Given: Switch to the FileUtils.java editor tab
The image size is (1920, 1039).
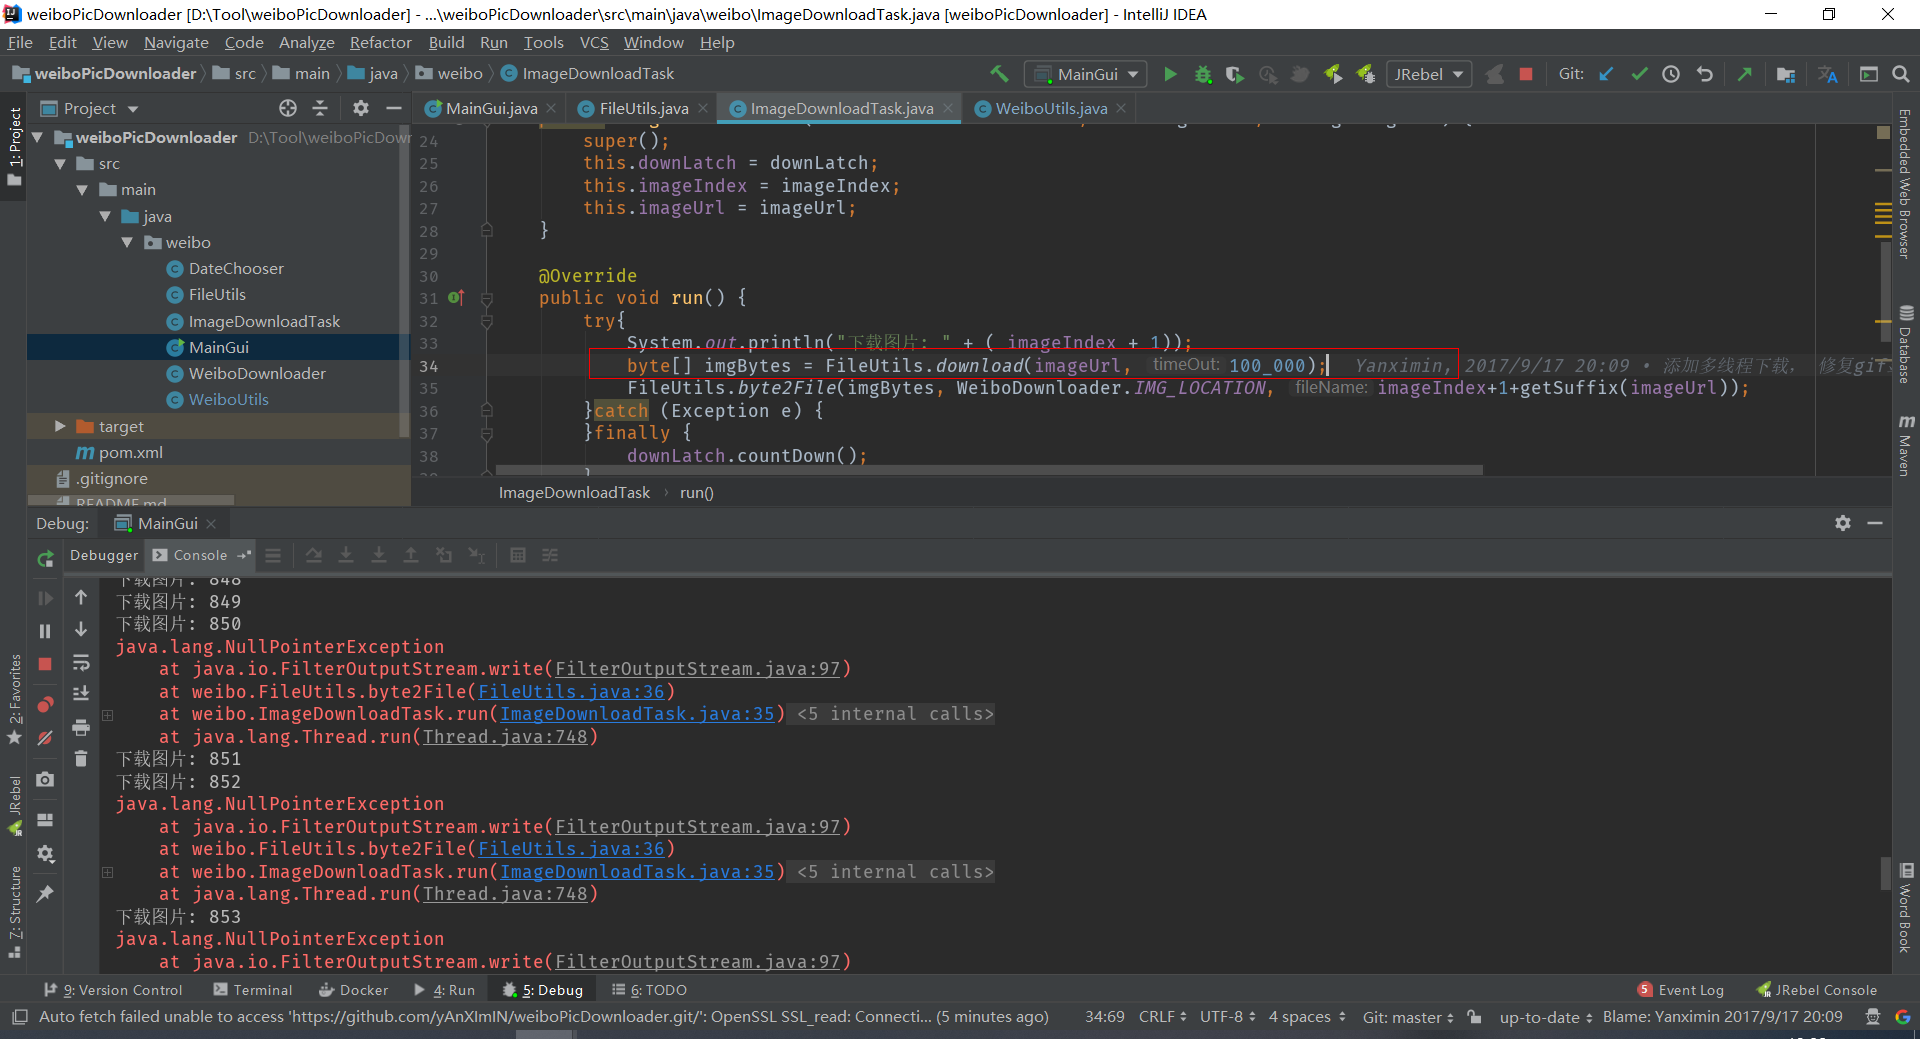Looking at the screenshot, I should coord(643,108).
